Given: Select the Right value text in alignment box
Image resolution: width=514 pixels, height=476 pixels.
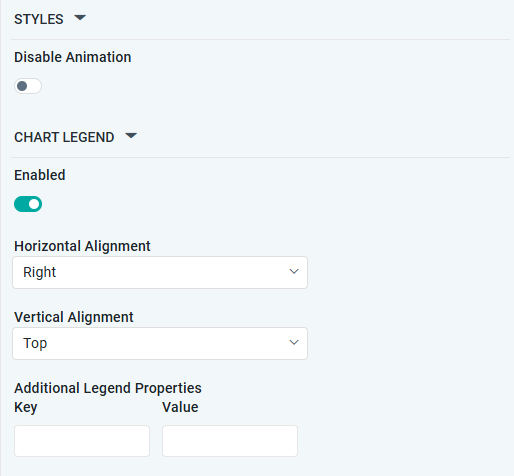Looking at the screenshot, I should [x=39, y=272].
